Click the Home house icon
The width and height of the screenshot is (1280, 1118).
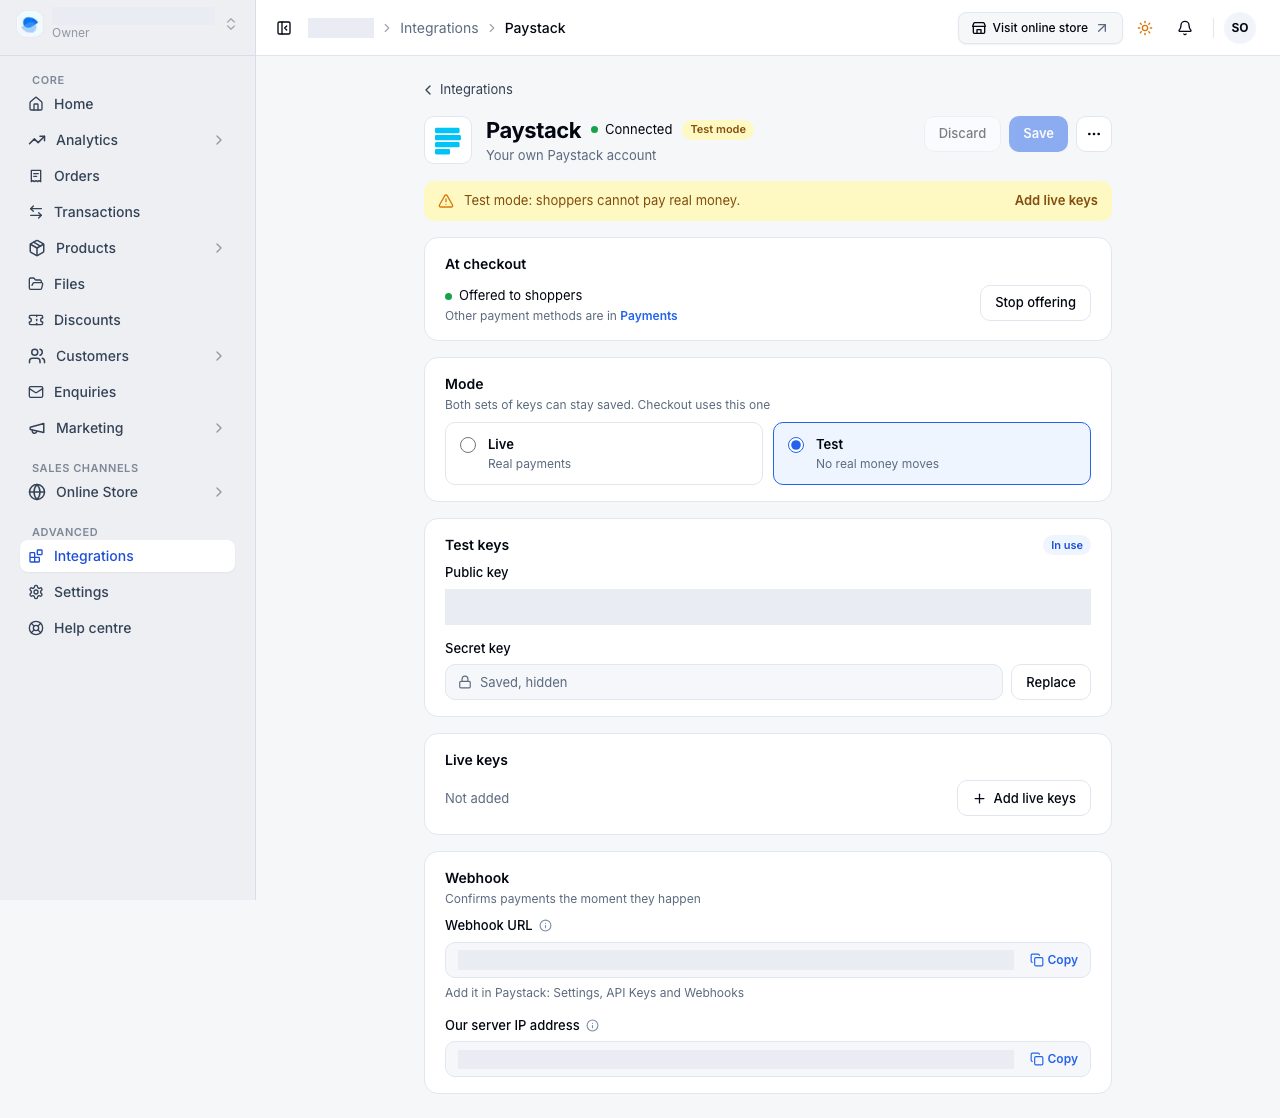[36, 104]
